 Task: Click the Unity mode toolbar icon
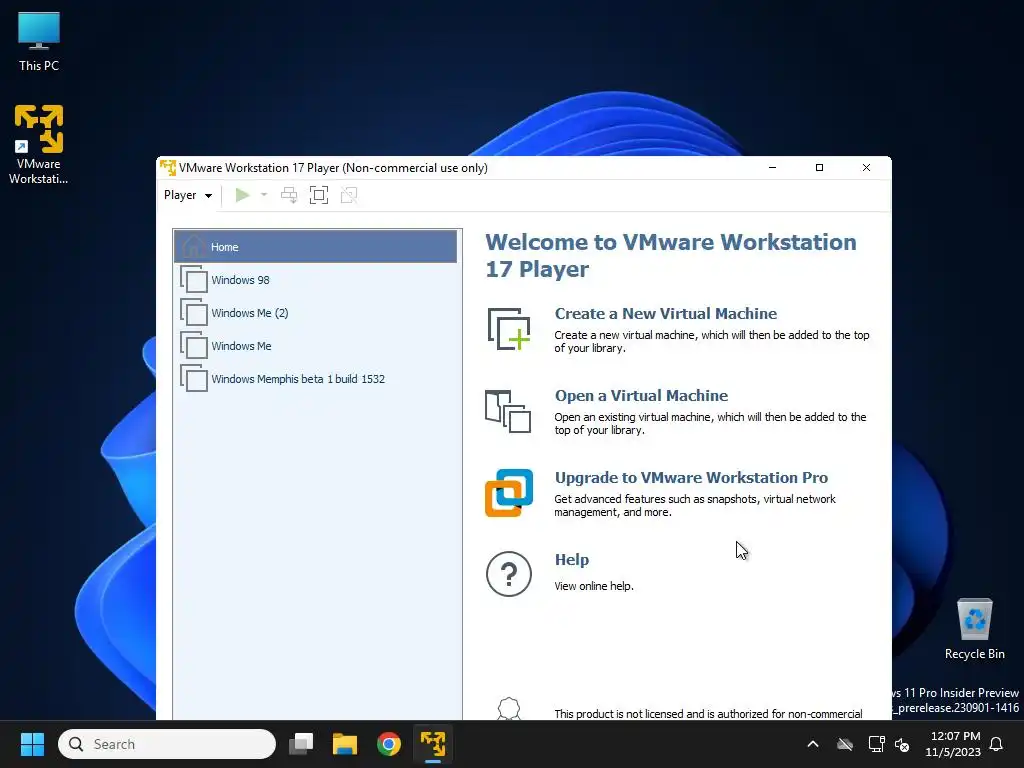[x=349, y=195]
